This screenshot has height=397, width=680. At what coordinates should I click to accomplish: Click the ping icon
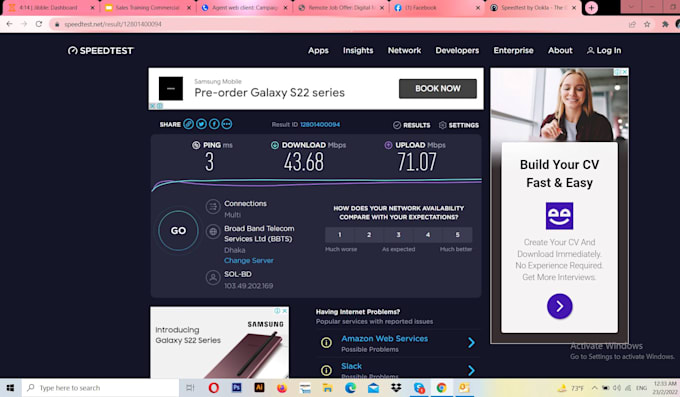coord(196,145)
